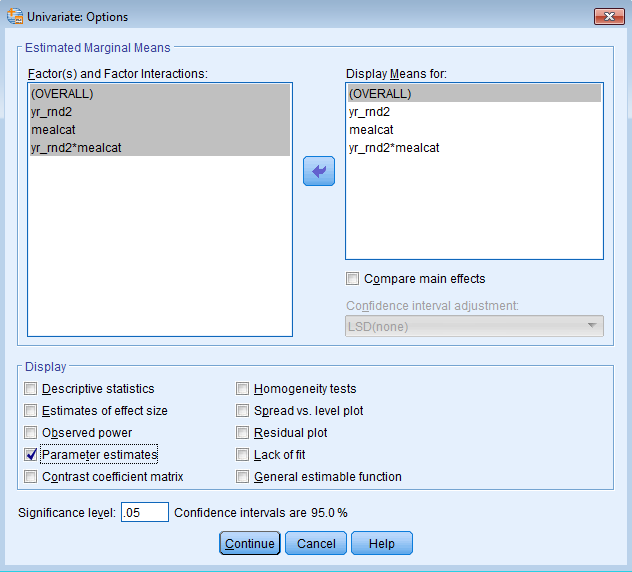Screen dimensions: 632x572
Task: Enable General estimable function
Action: (243, 477)
